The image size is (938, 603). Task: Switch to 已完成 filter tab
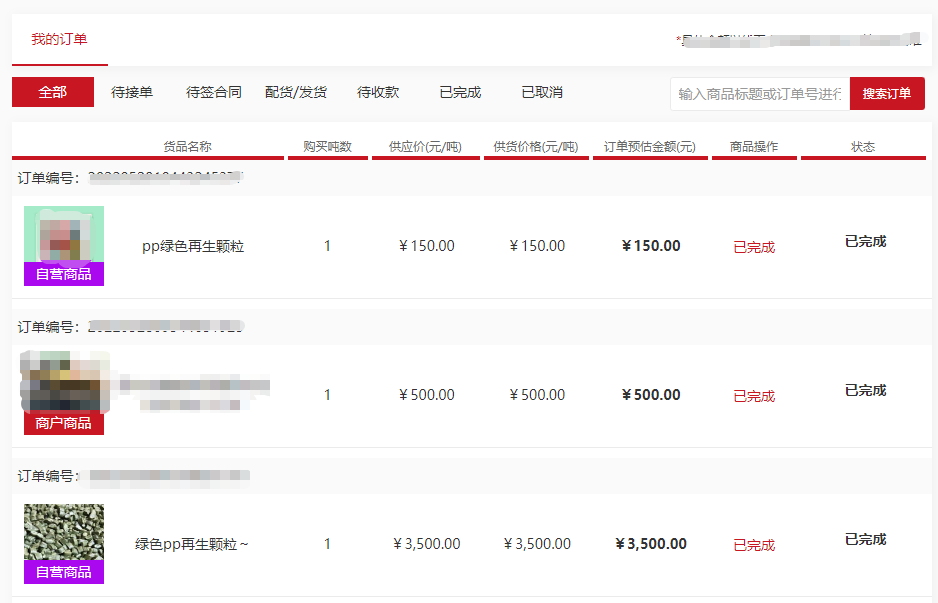(460, 92)
